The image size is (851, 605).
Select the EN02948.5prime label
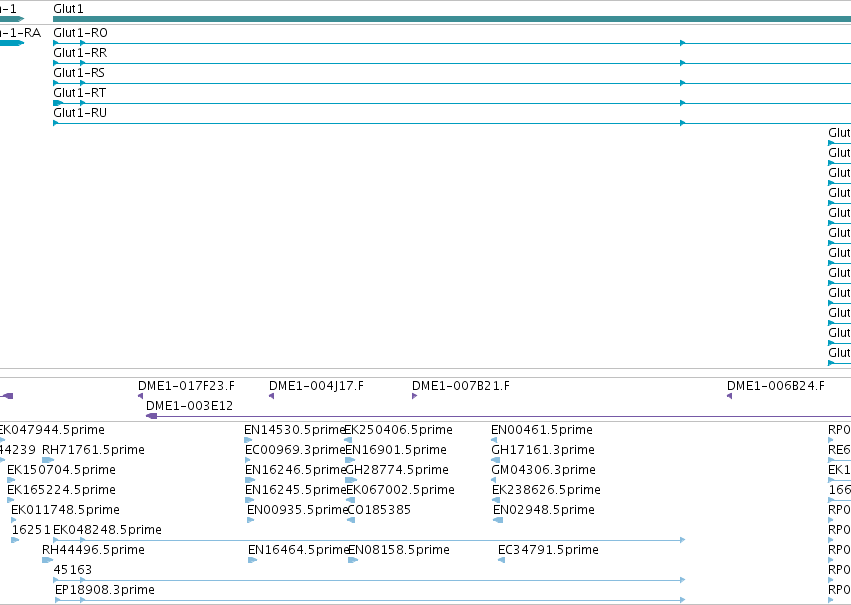click(x=544, y=511)
